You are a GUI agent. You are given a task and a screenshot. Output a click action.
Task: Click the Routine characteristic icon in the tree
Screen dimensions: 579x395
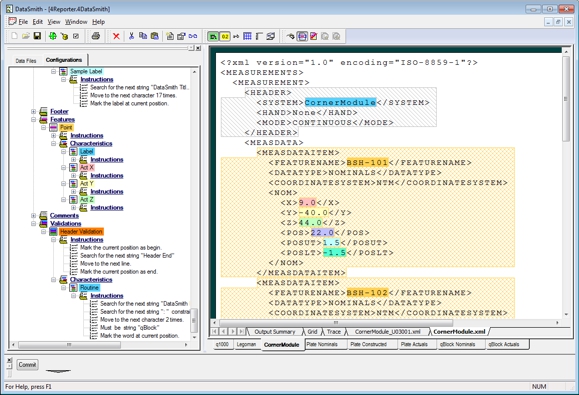(x=73, y=288)
